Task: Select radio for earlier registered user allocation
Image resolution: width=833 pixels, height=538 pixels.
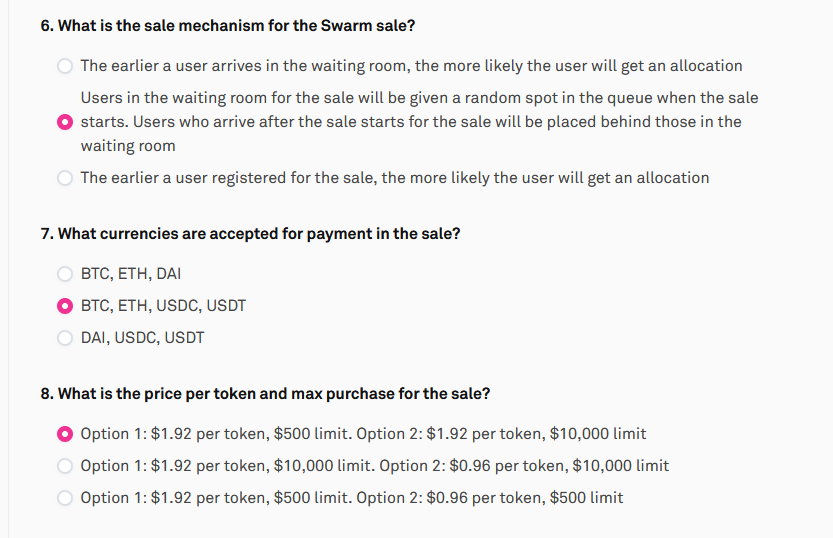Action: point(65,178)
